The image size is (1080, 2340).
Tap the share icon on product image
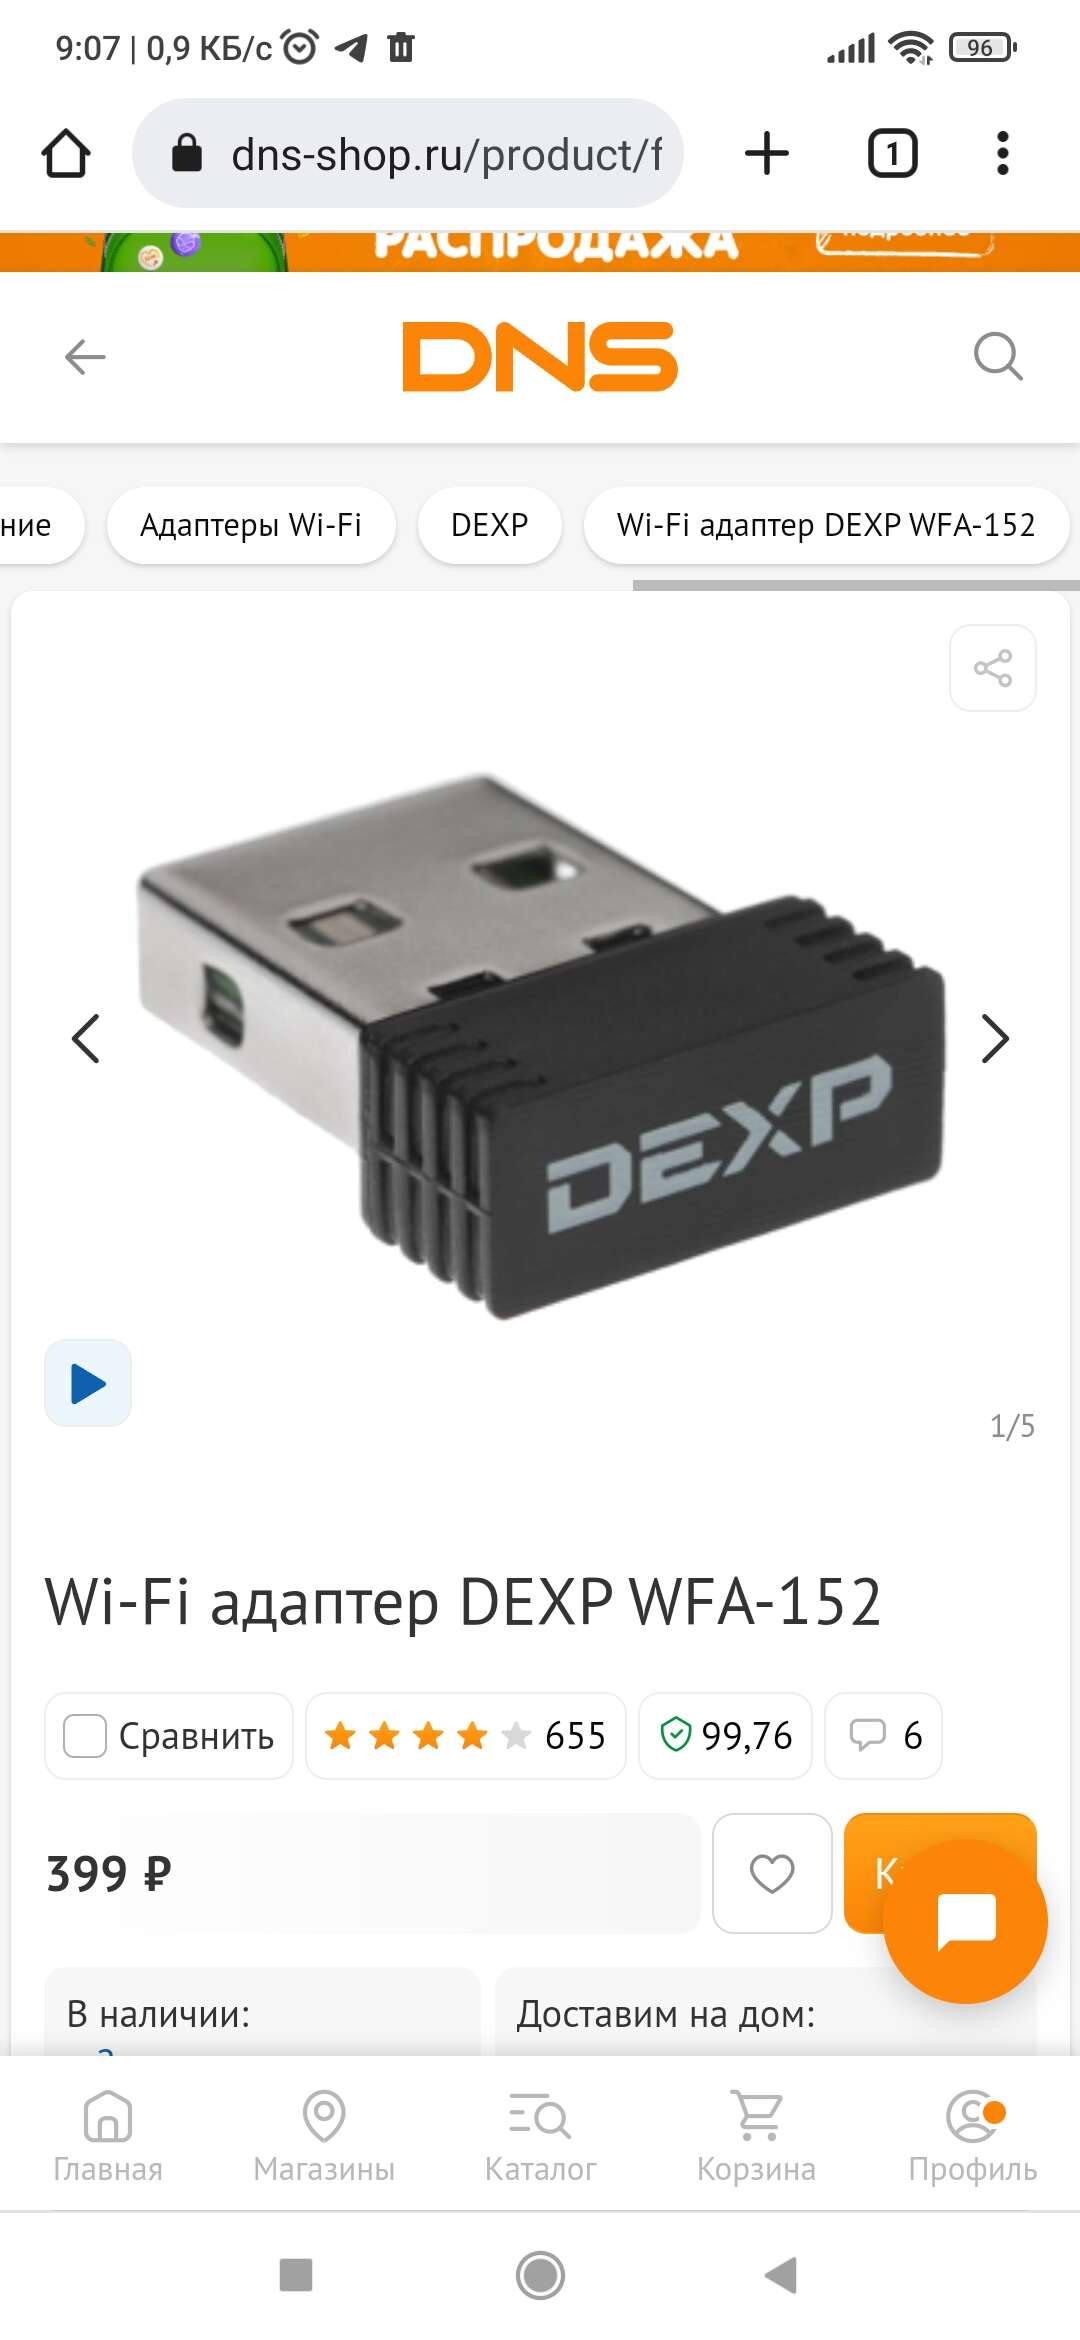tap(992, 668)
